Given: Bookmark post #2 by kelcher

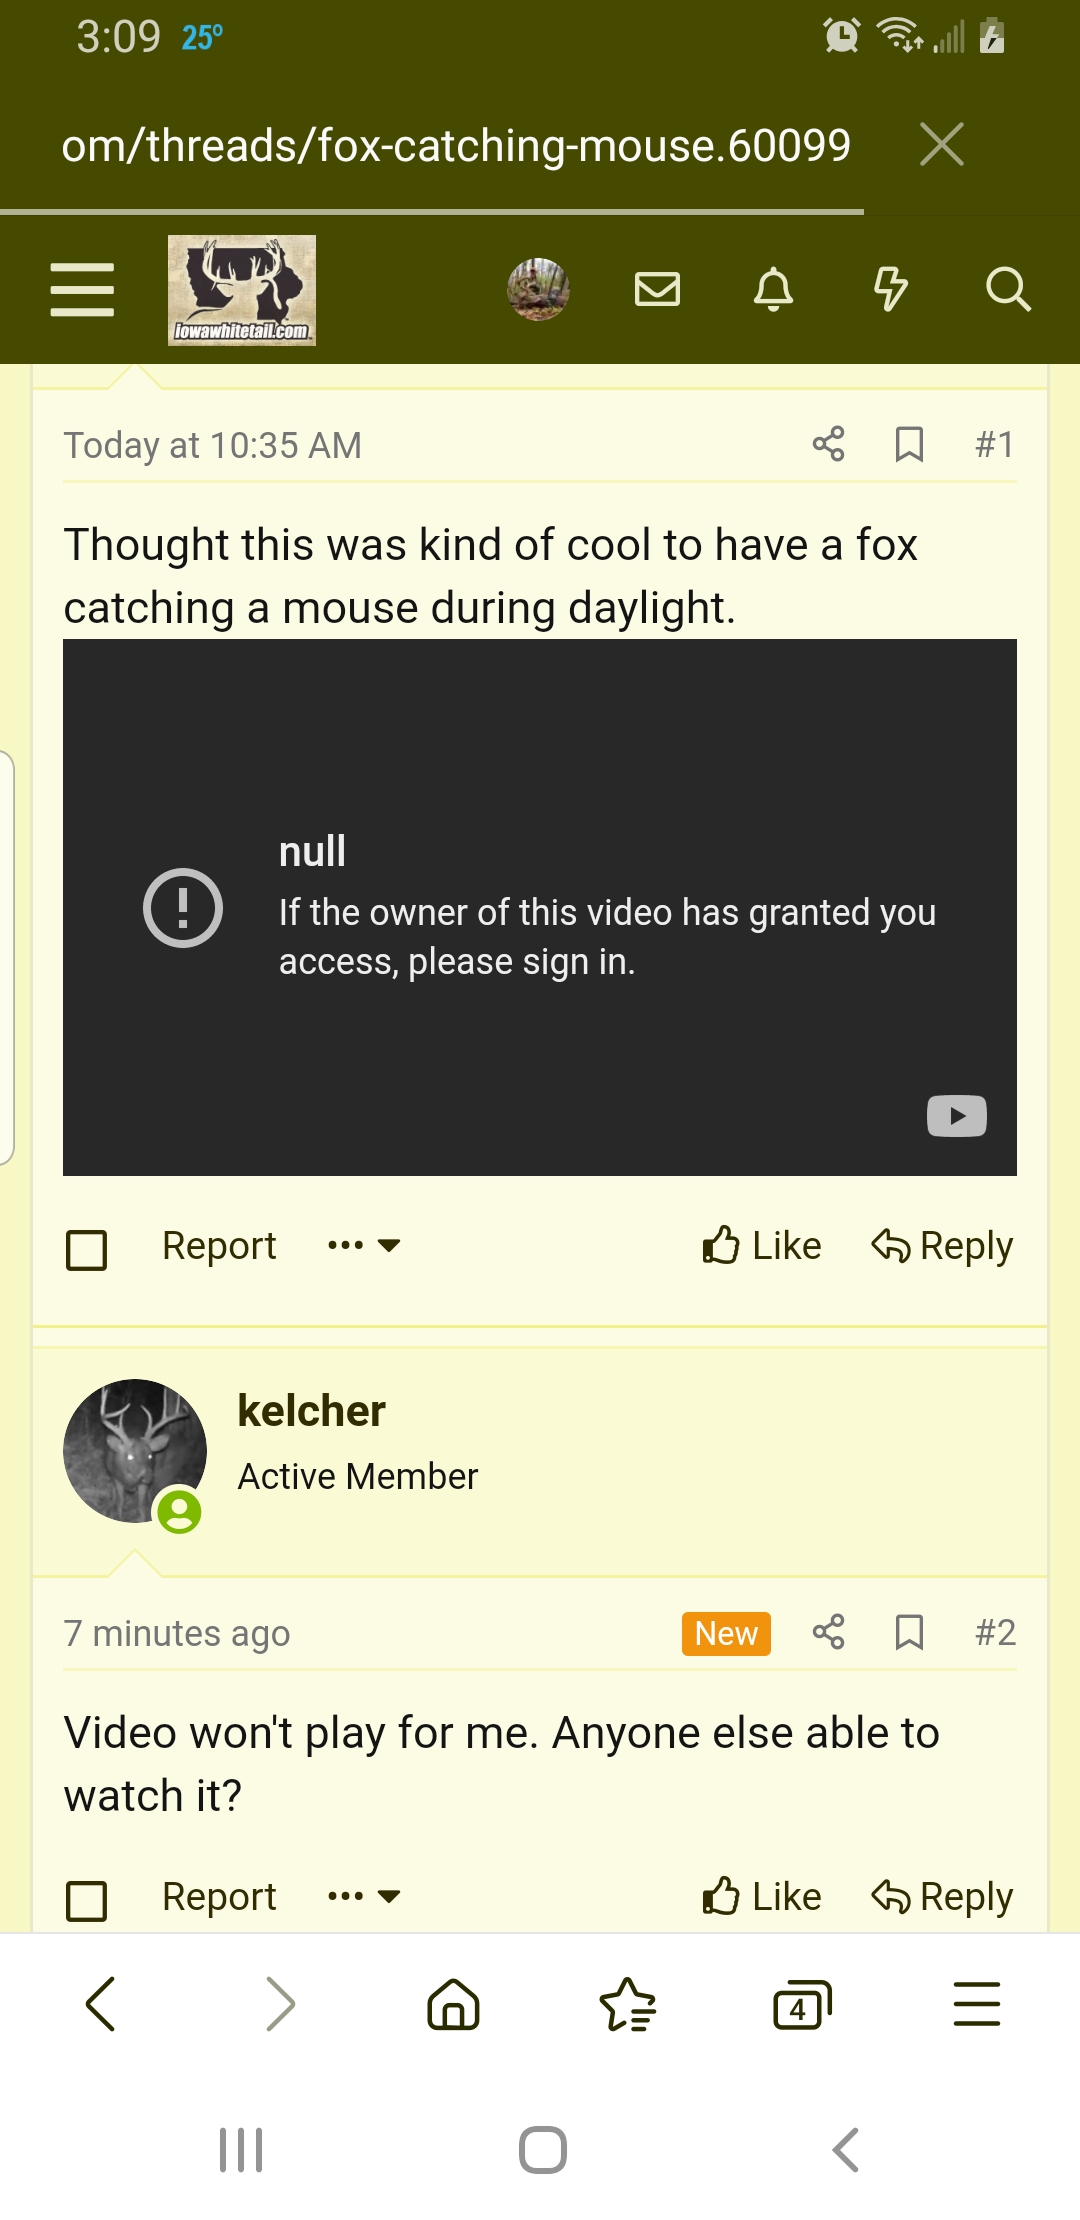Looking at the screenshot, I should 909,1632.
